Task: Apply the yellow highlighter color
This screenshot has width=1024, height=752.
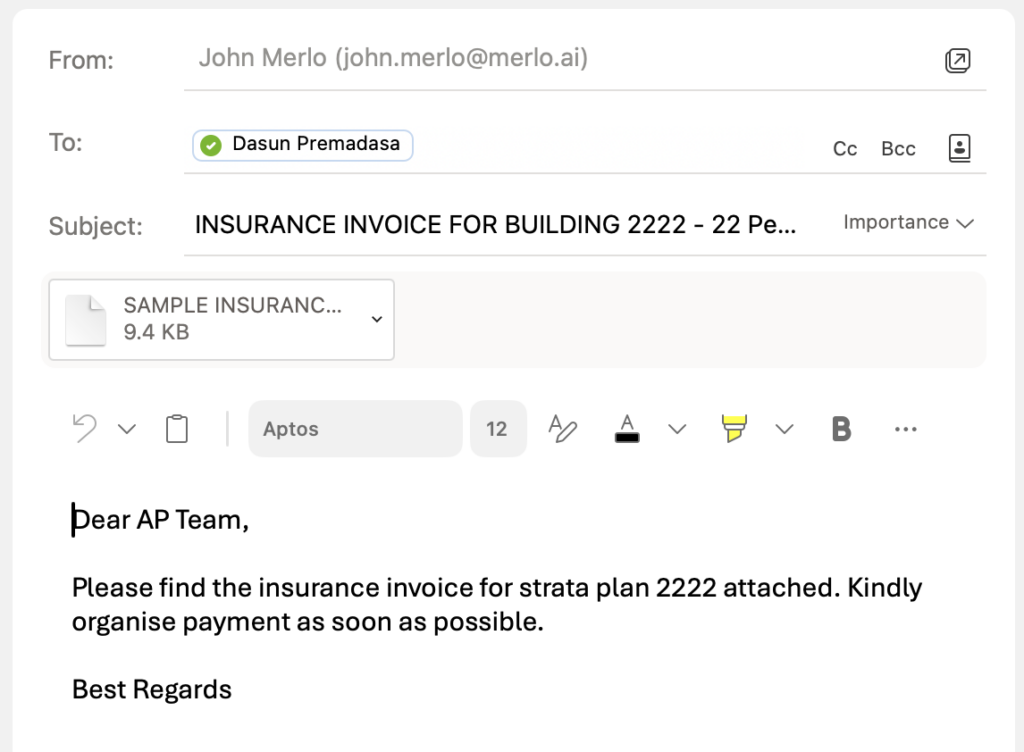Action: (x=734, y=429)
